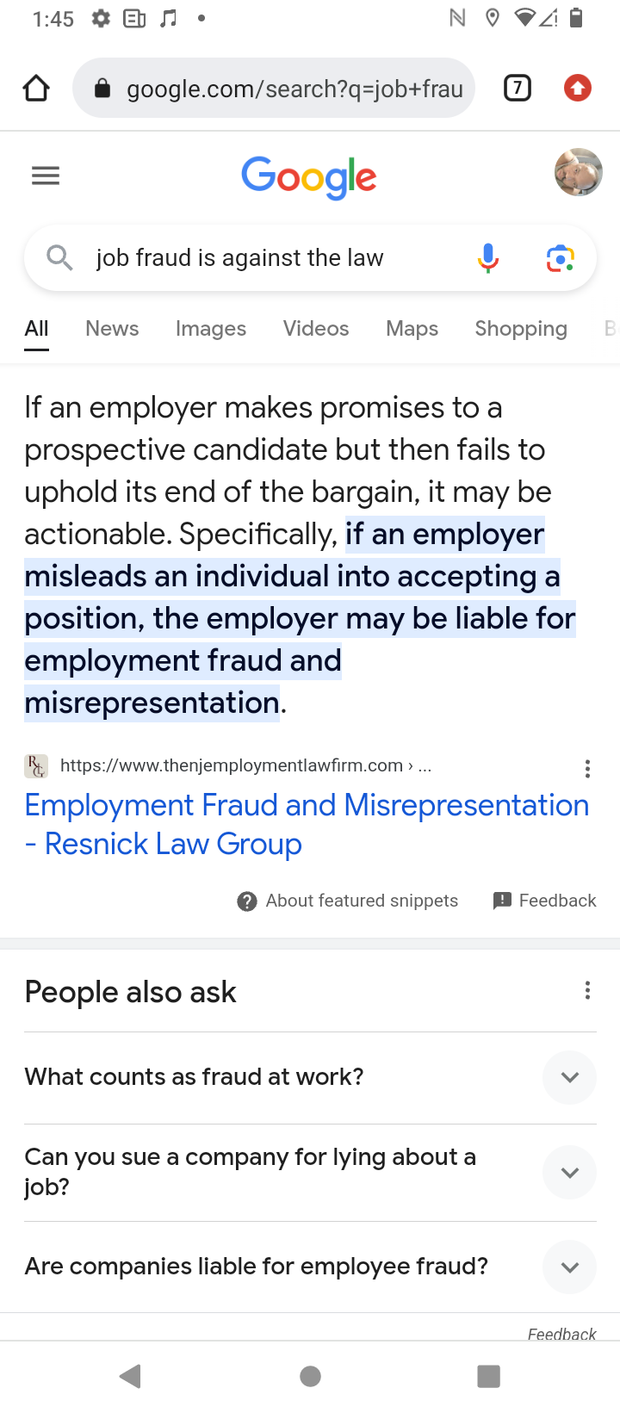Tap the magnifier search icon
620x1412 pixels.
coord(60,258)
